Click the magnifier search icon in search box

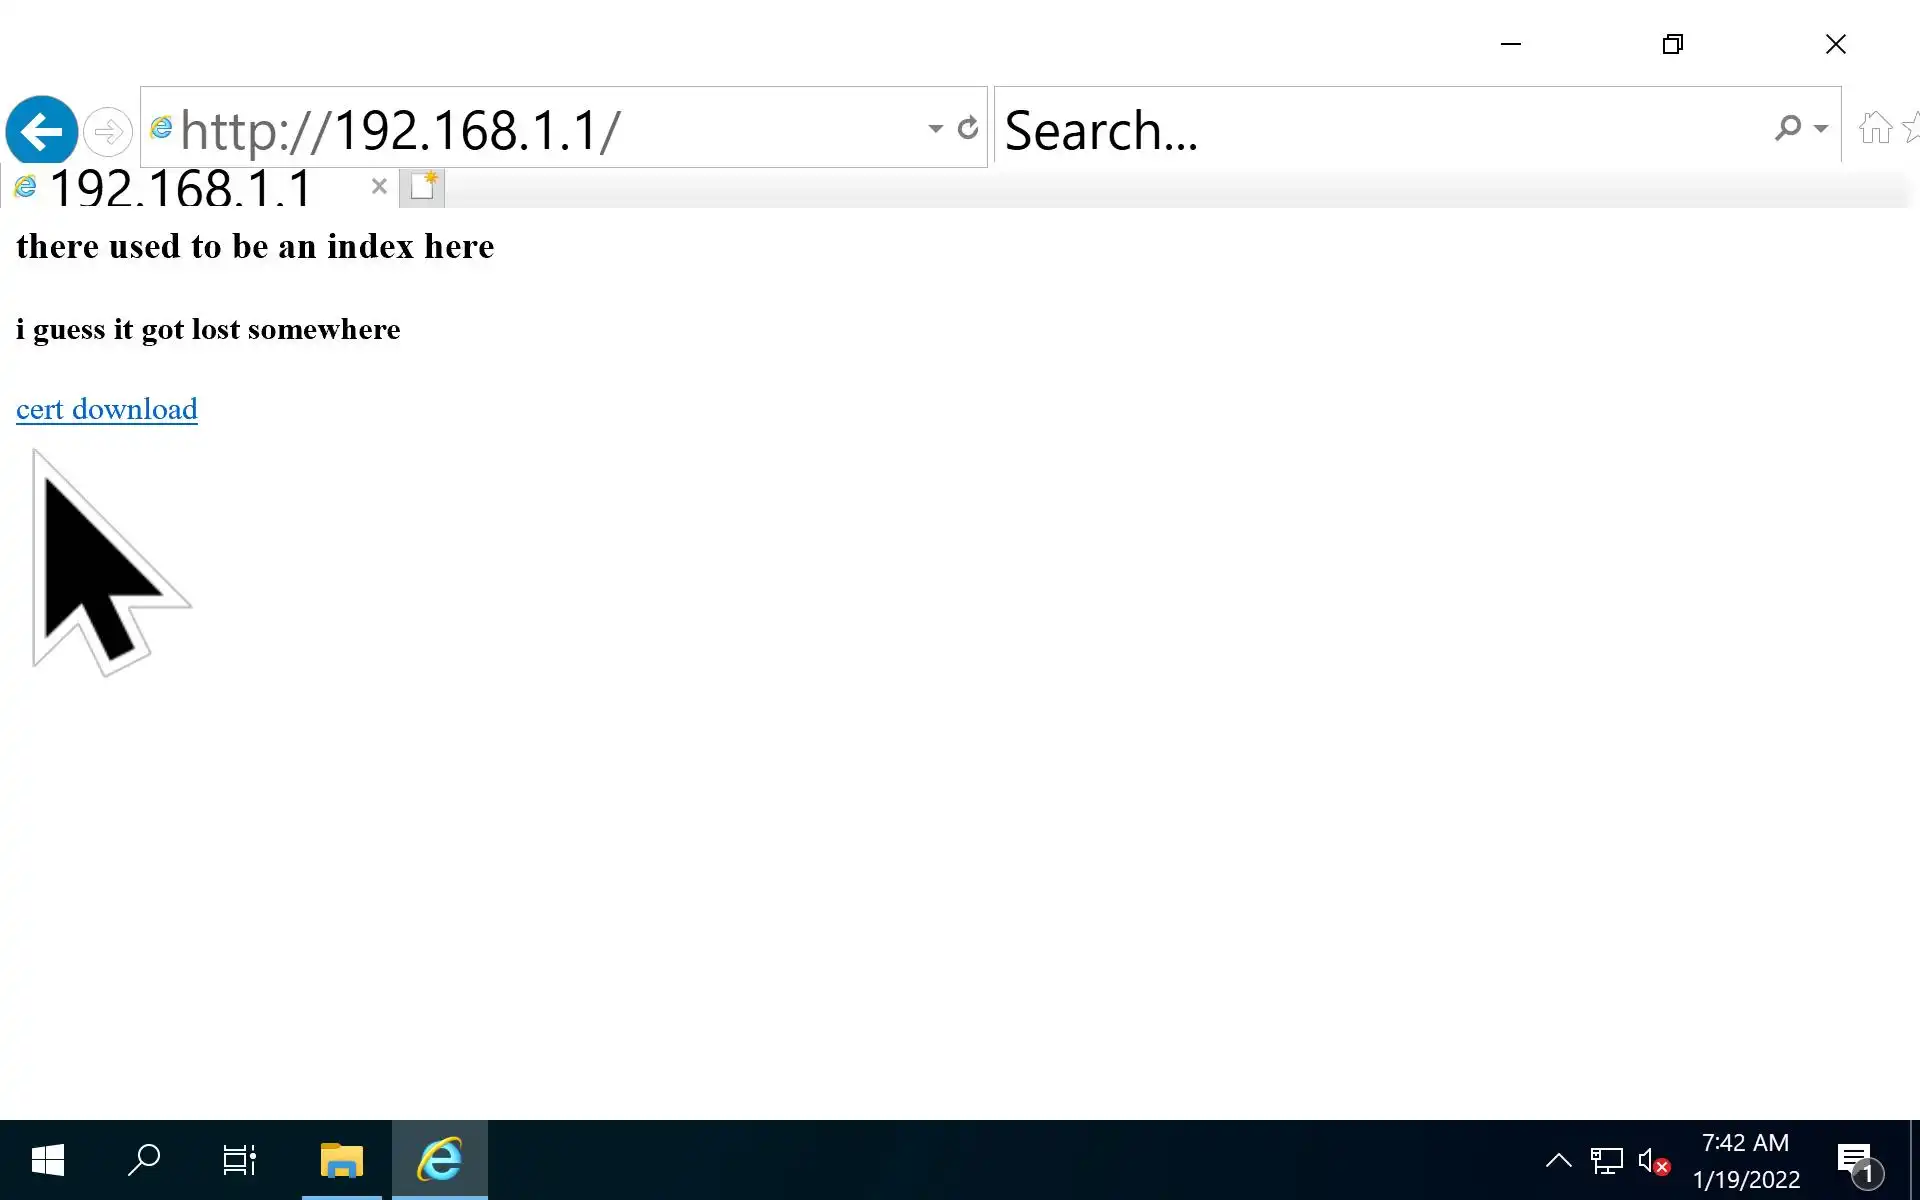click(1787, 128)
